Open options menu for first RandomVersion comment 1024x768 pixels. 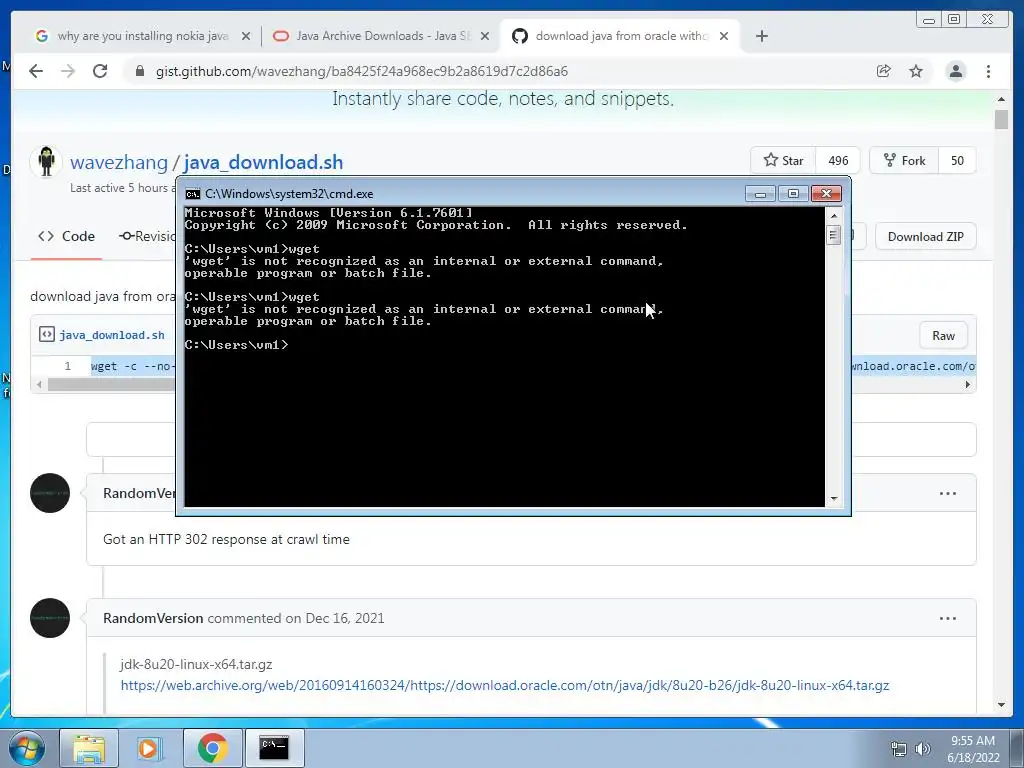pos(948,494)
